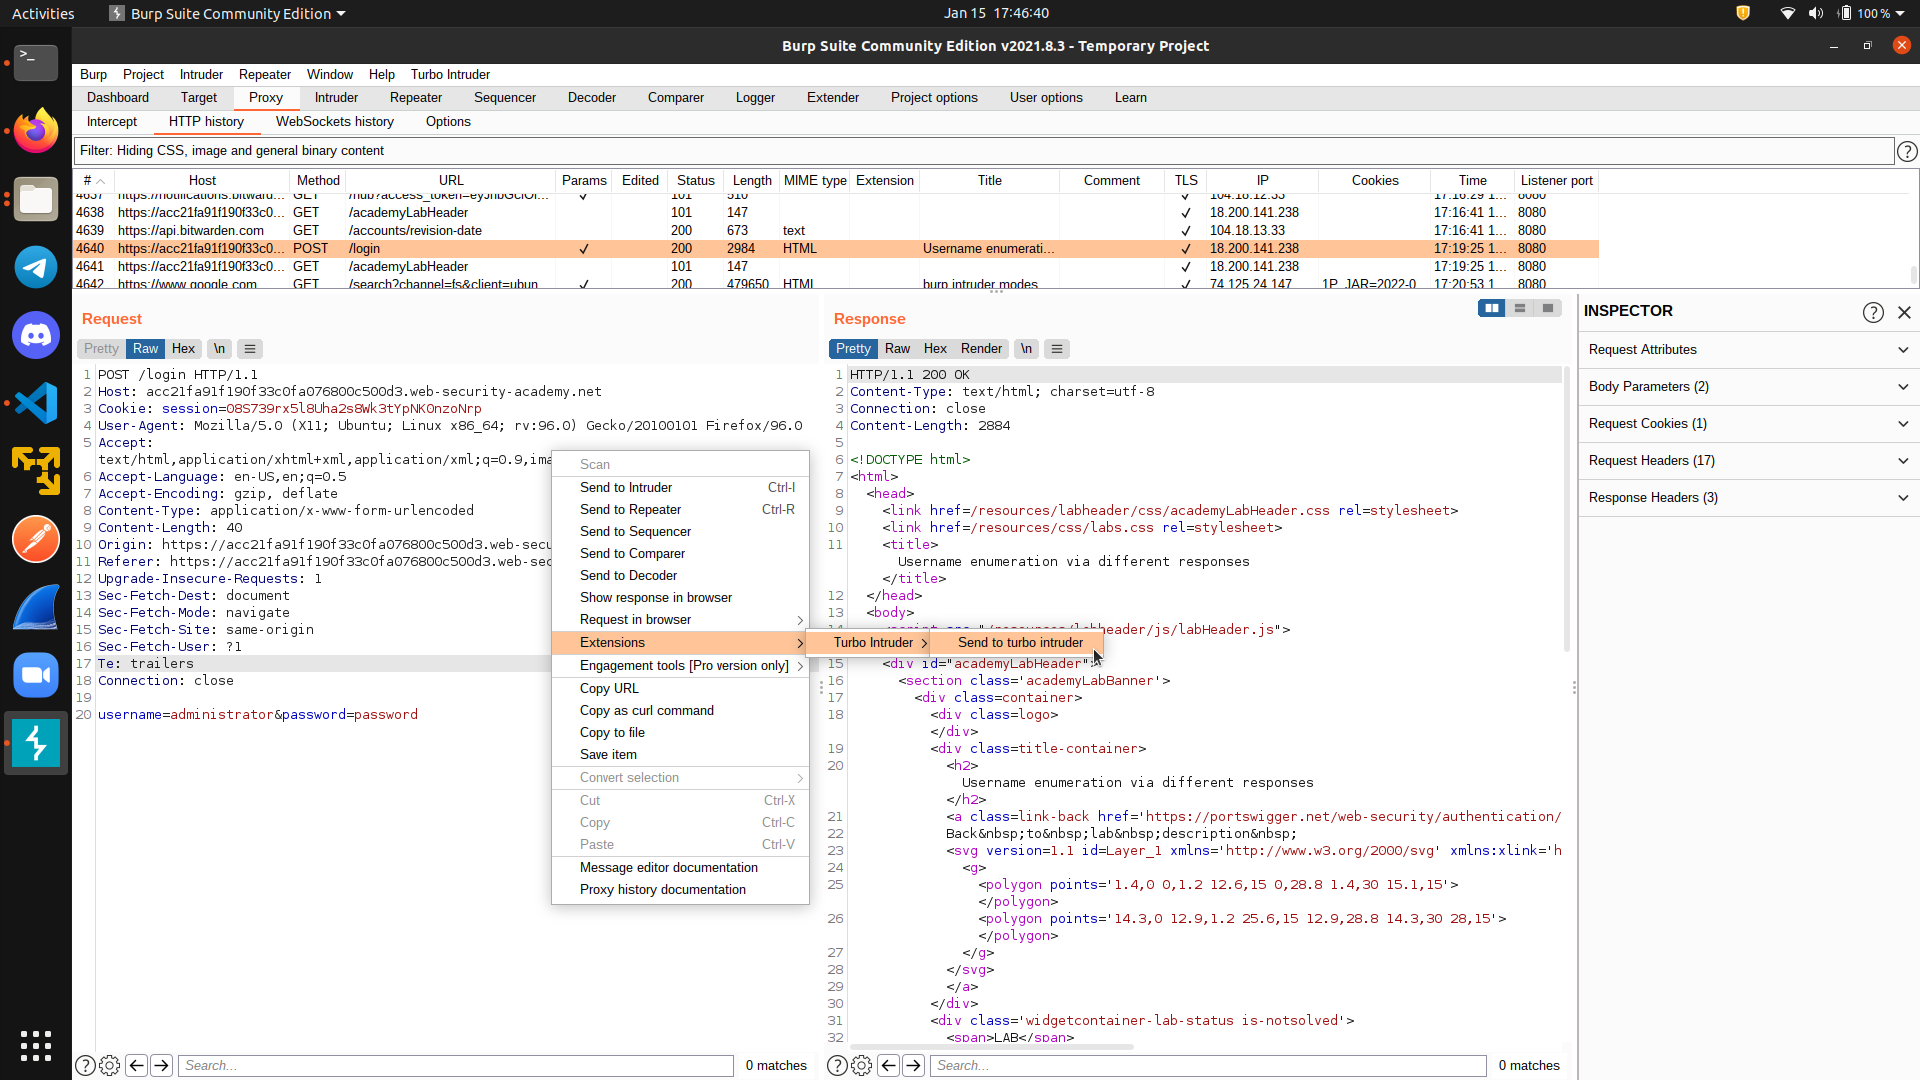Close the Inspector panel
Image resolution: width=1920 pixels, height=1080 pixels.
(1904, 312)
